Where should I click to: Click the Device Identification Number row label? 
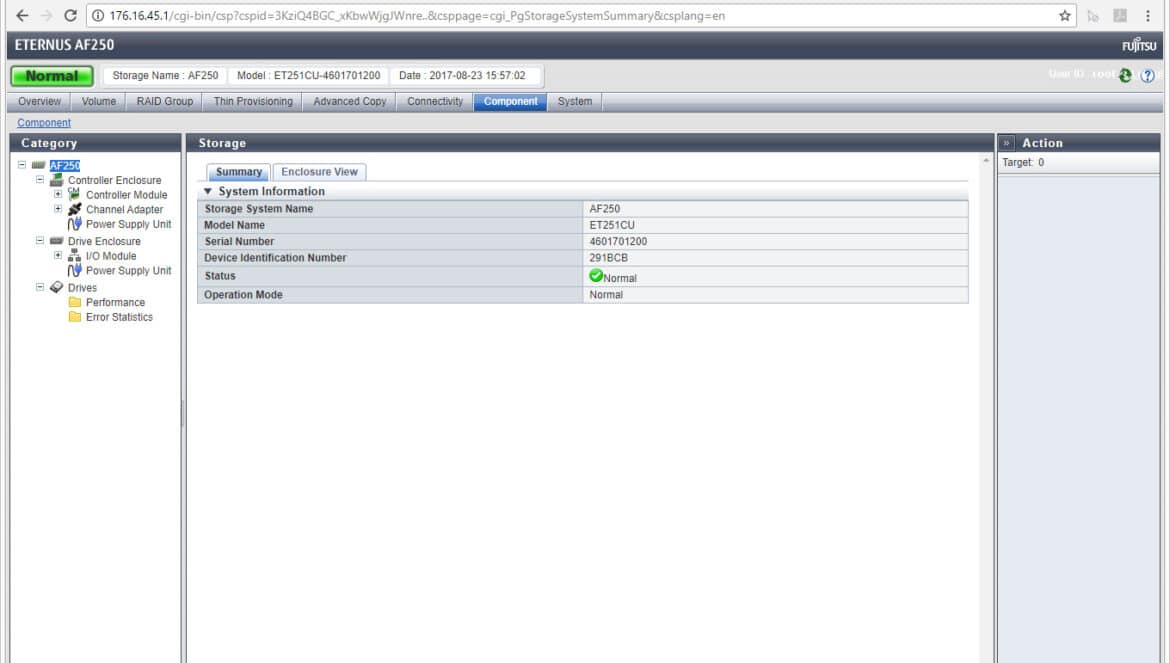pyautogui.click(x=275, y=258)
